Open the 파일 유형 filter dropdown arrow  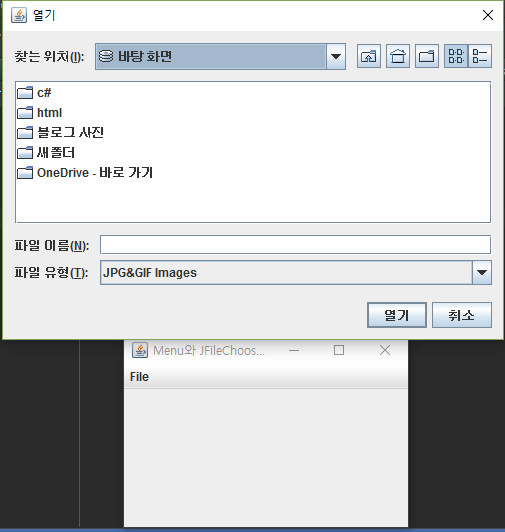482,272
